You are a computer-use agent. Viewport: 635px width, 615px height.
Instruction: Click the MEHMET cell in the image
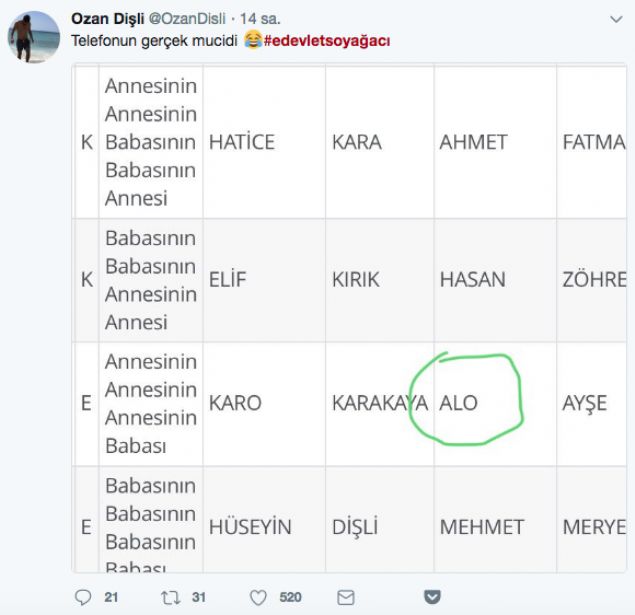[x=481, y=527]
